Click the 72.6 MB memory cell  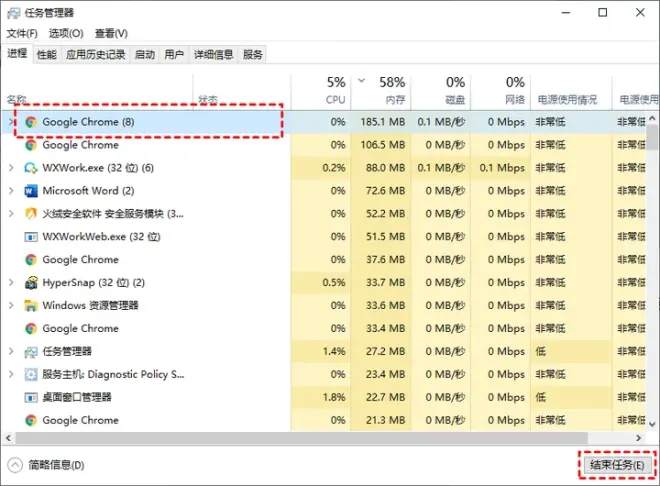tap(381, 191)
